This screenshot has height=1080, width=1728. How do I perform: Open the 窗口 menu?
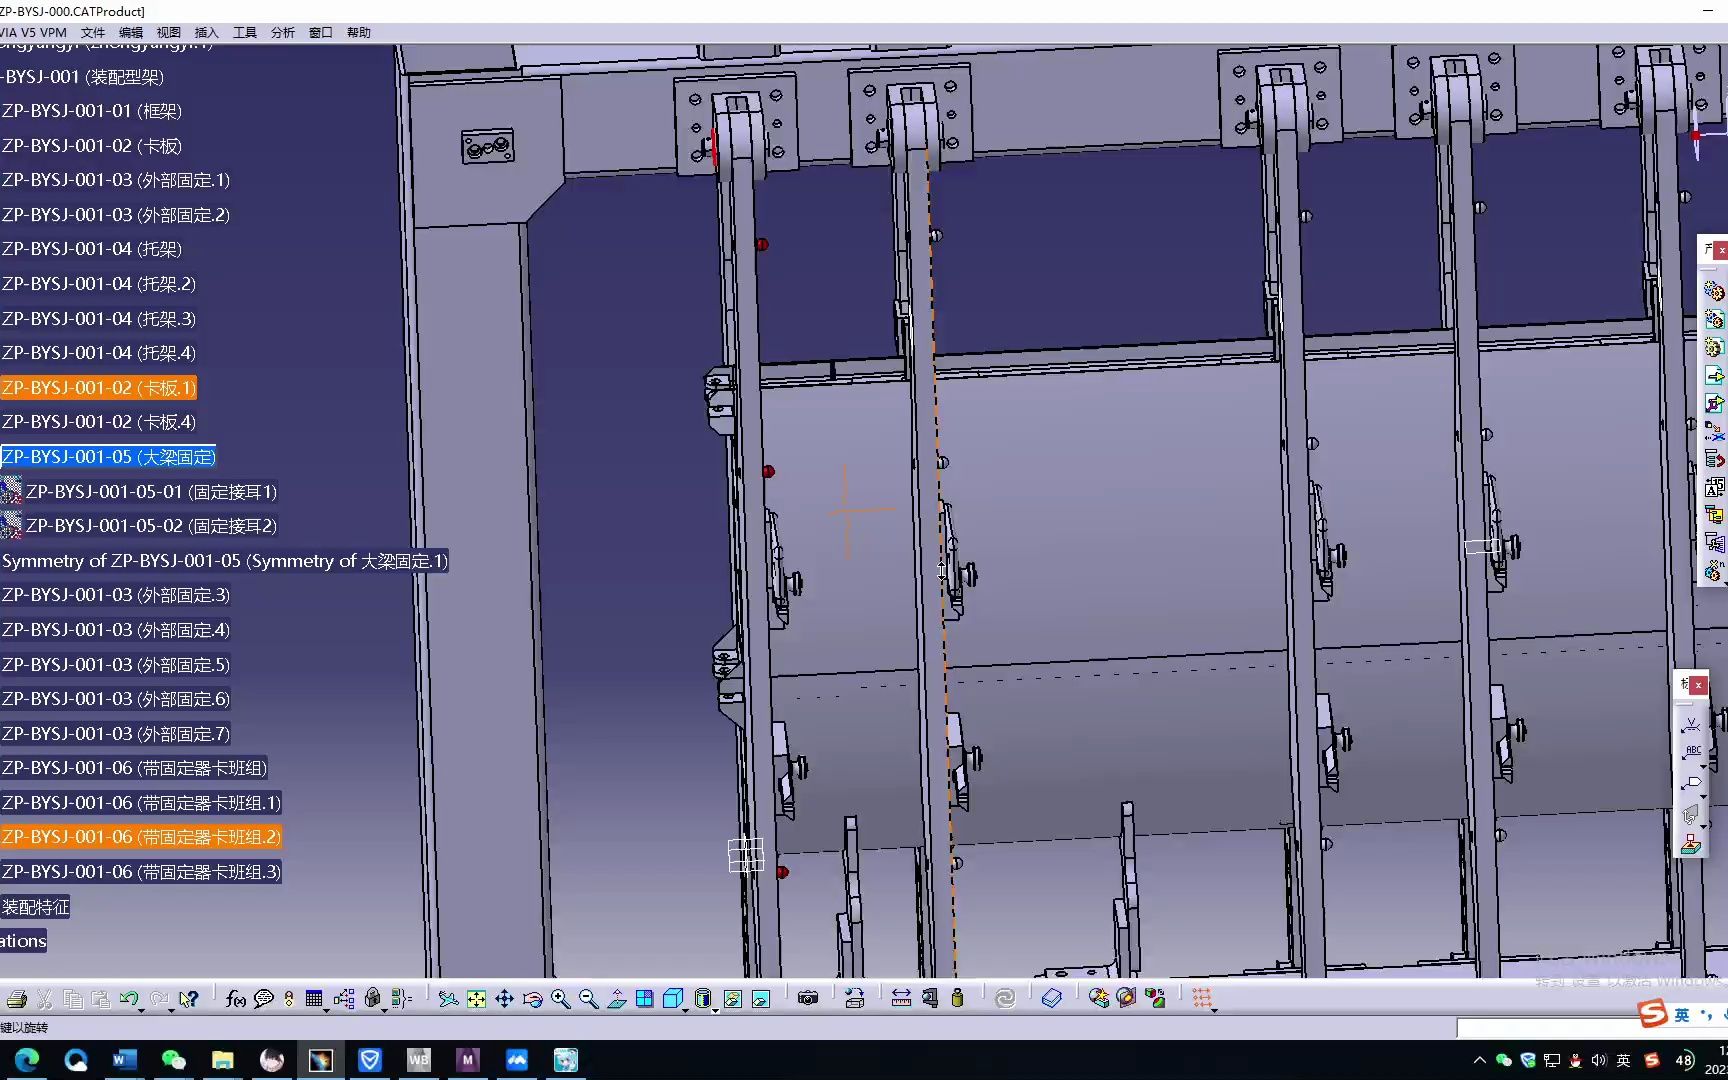click(x=321, y=32)
